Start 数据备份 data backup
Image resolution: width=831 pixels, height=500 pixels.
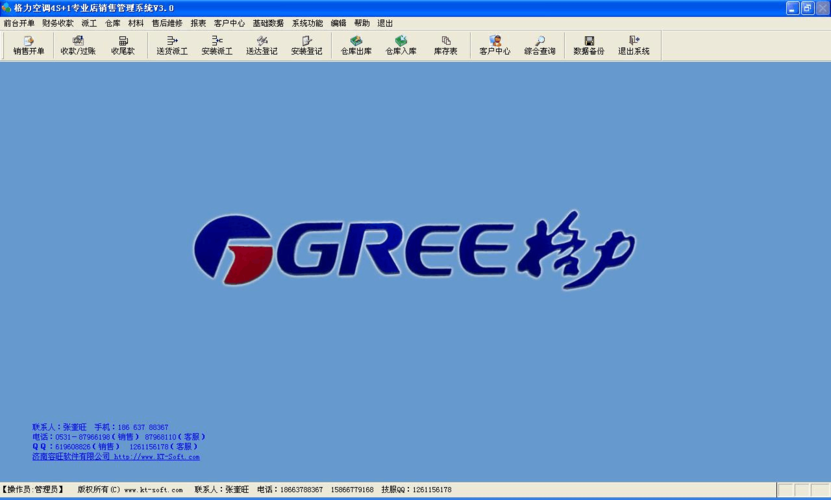(589, 45)
